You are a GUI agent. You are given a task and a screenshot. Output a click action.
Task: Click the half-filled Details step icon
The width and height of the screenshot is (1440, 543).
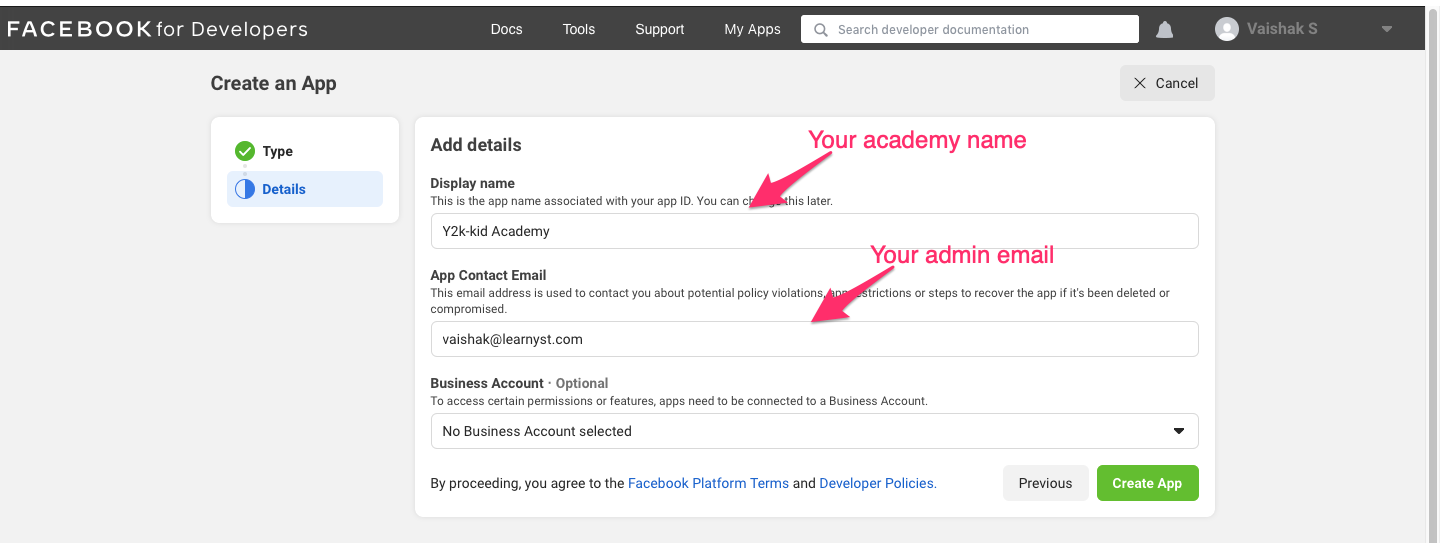[245, 189]
